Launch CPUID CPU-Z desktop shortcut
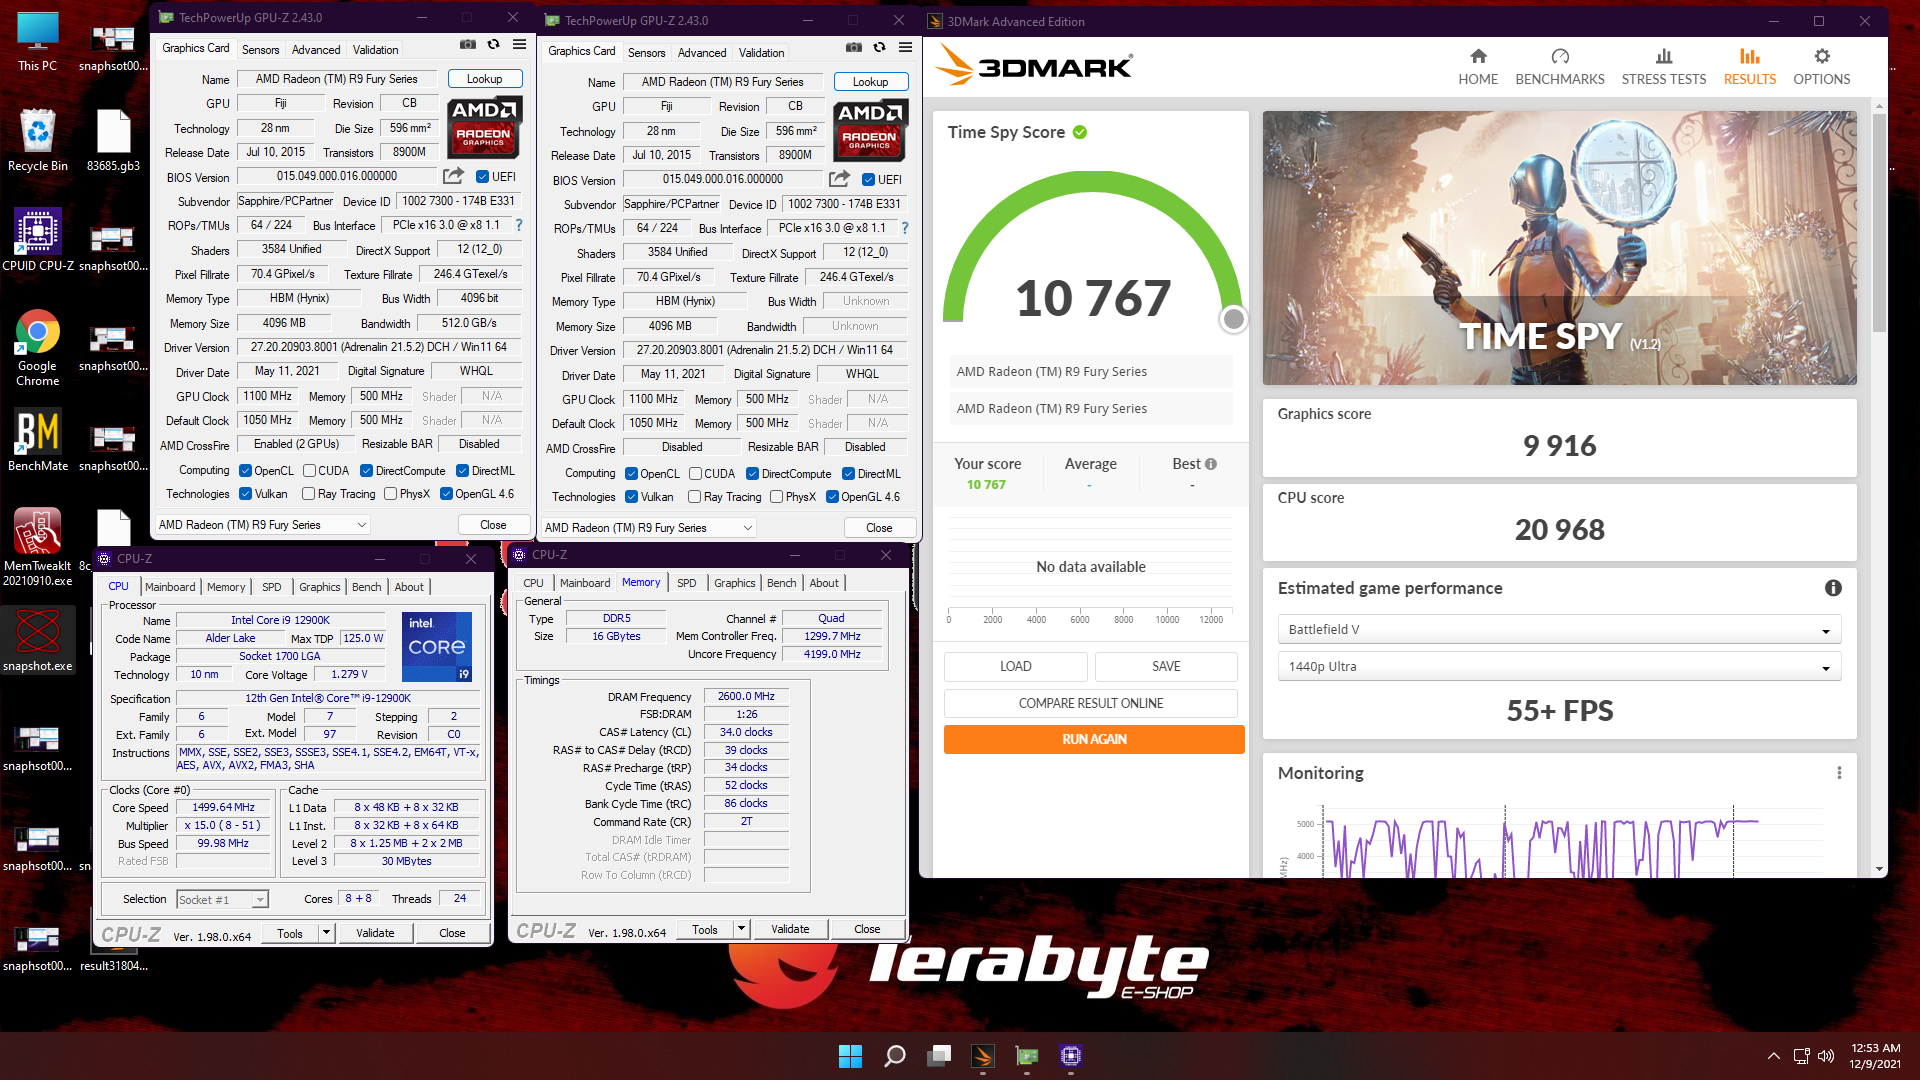 point(37,240)
